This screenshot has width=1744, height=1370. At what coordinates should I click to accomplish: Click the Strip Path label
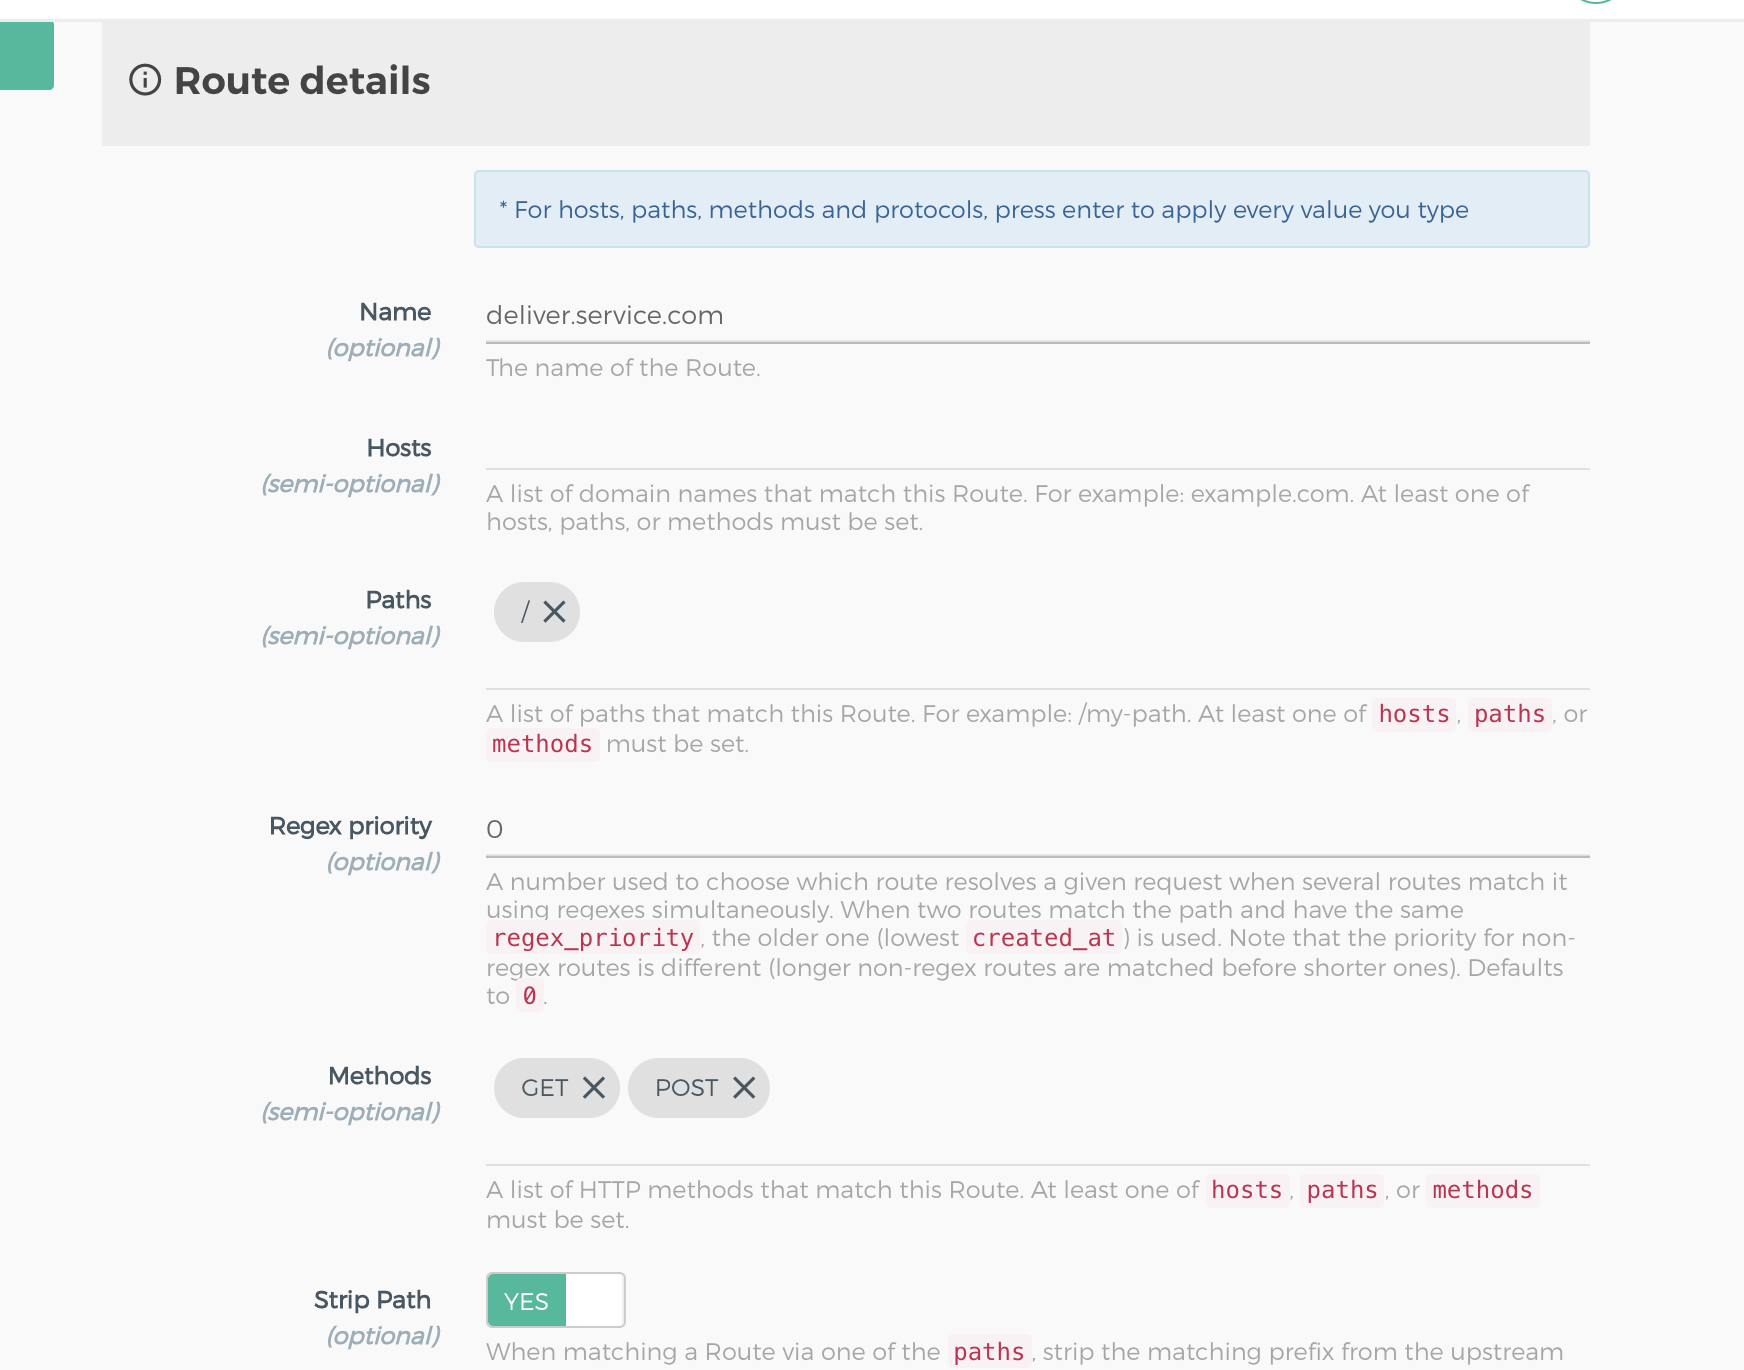point(372,1300)
